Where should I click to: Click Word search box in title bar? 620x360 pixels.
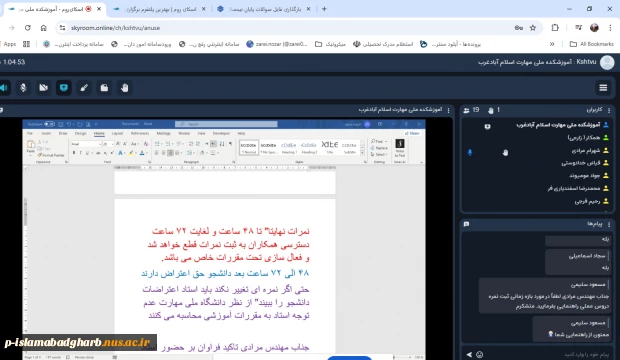226,124
